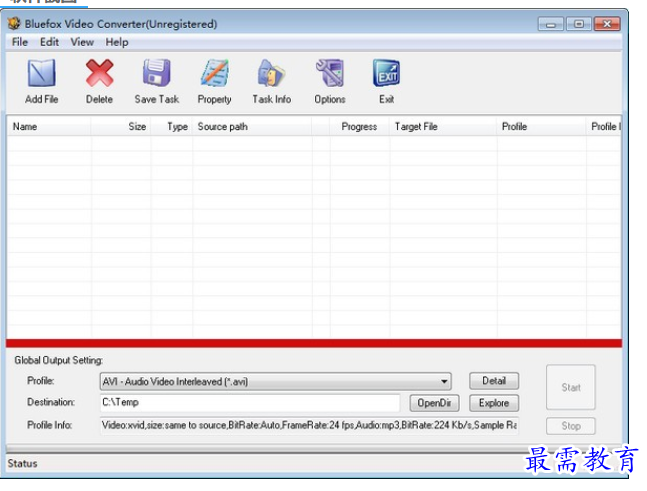Click the Profile column header
The width and height of the screenshot is (647, 491).
(x=541, y=127)
